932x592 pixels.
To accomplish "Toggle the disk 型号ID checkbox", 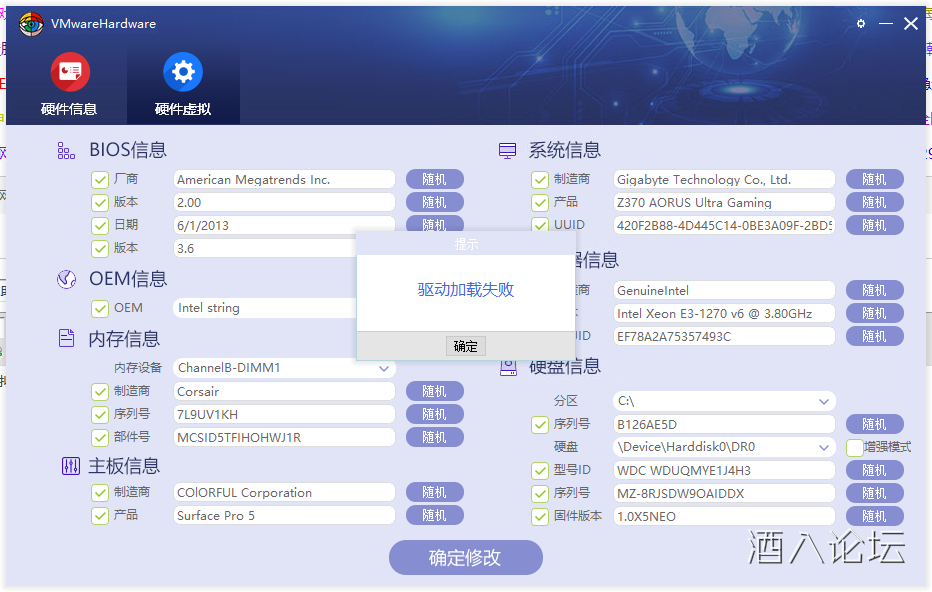I will pos(540,471).
